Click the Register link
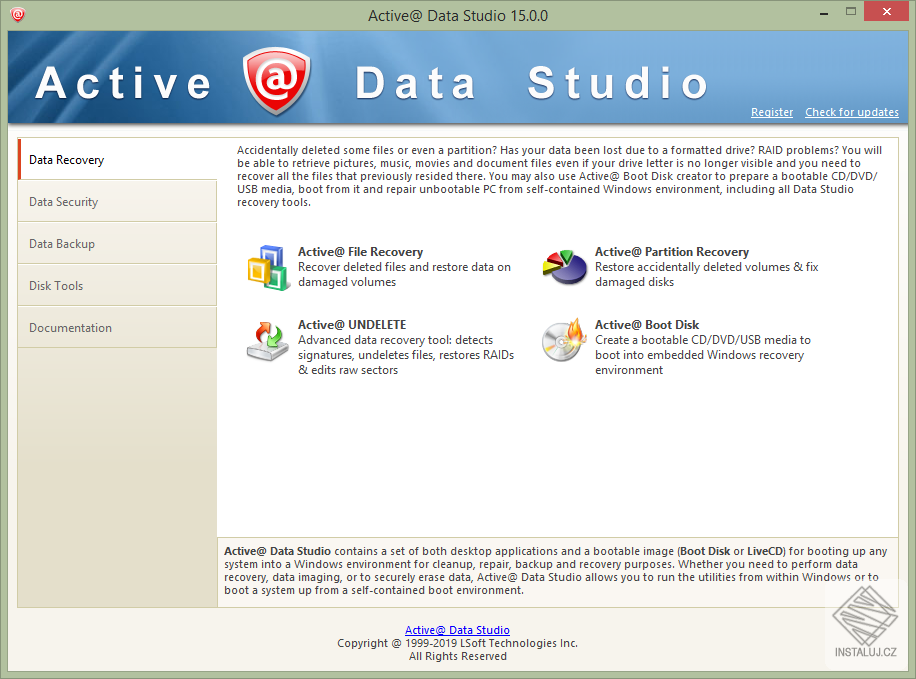This screenshot has height=679, width=916. coord(772,112)
